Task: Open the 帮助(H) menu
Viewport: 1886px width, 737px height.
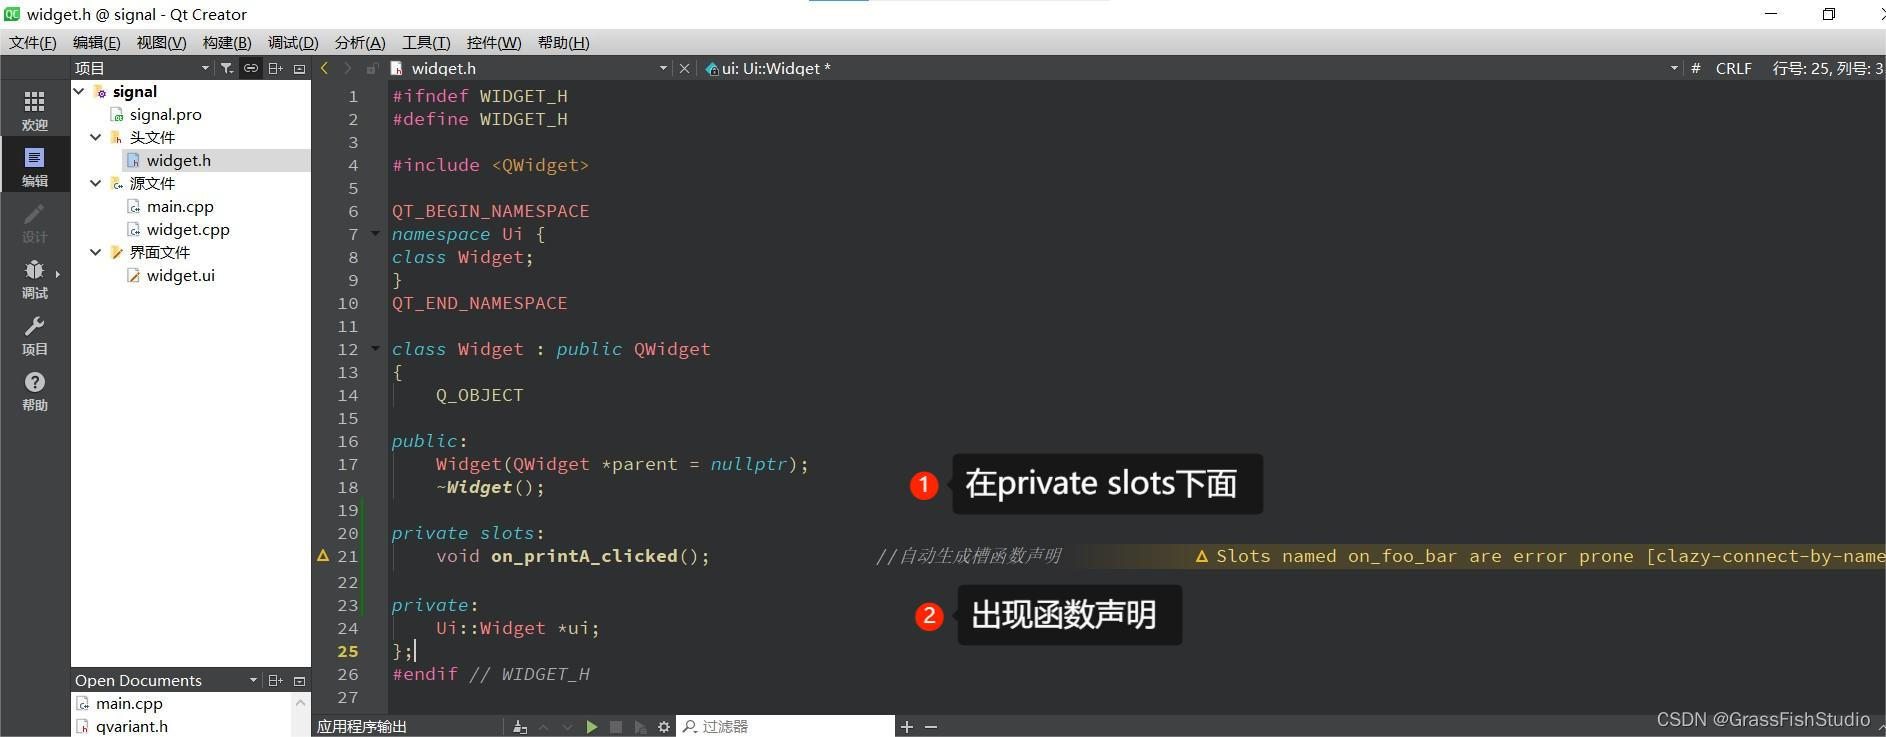Action: tap(563, 42)
